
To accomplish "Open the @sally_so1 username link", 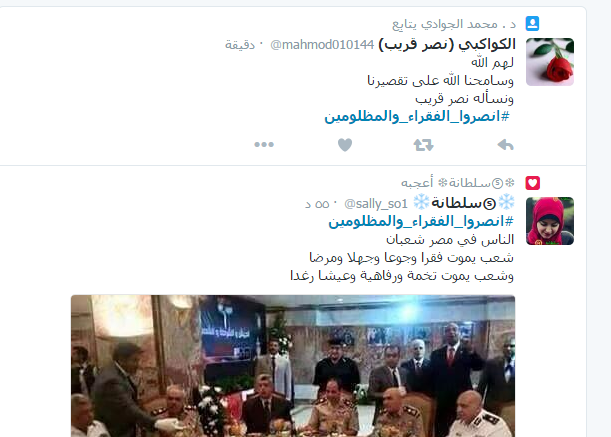I will coord(376,203).
